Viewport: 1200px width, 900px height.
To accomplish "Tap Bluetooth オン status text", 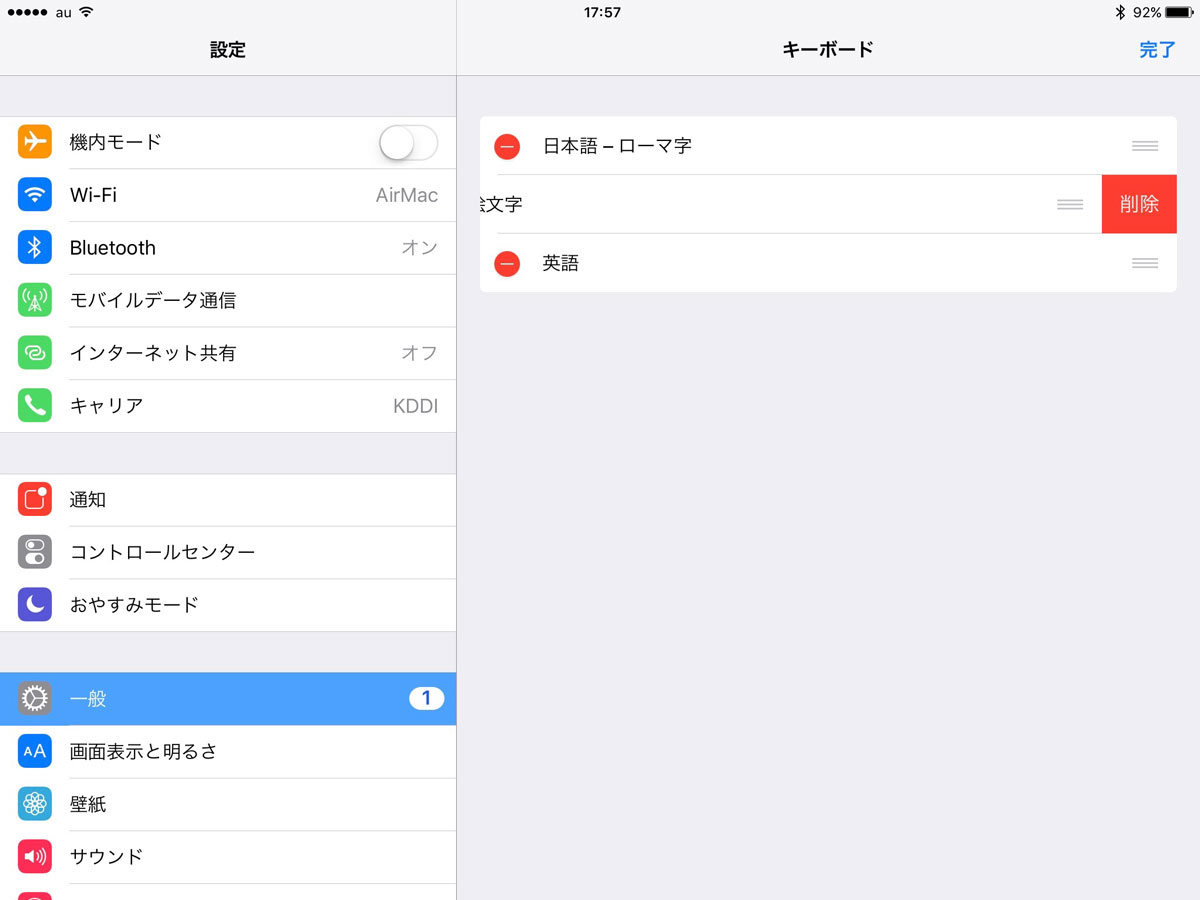I will [x=420, y=248].
